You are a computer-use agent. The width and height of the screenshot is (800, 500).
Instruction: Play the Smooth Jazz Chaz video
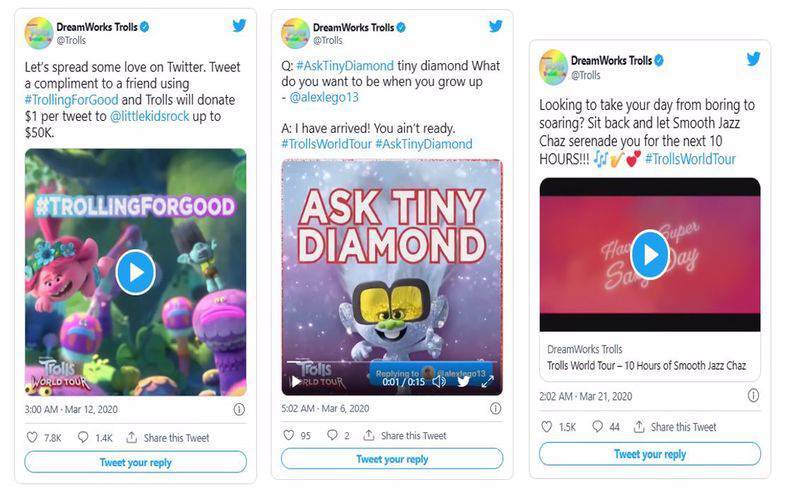tap(650, 255)
